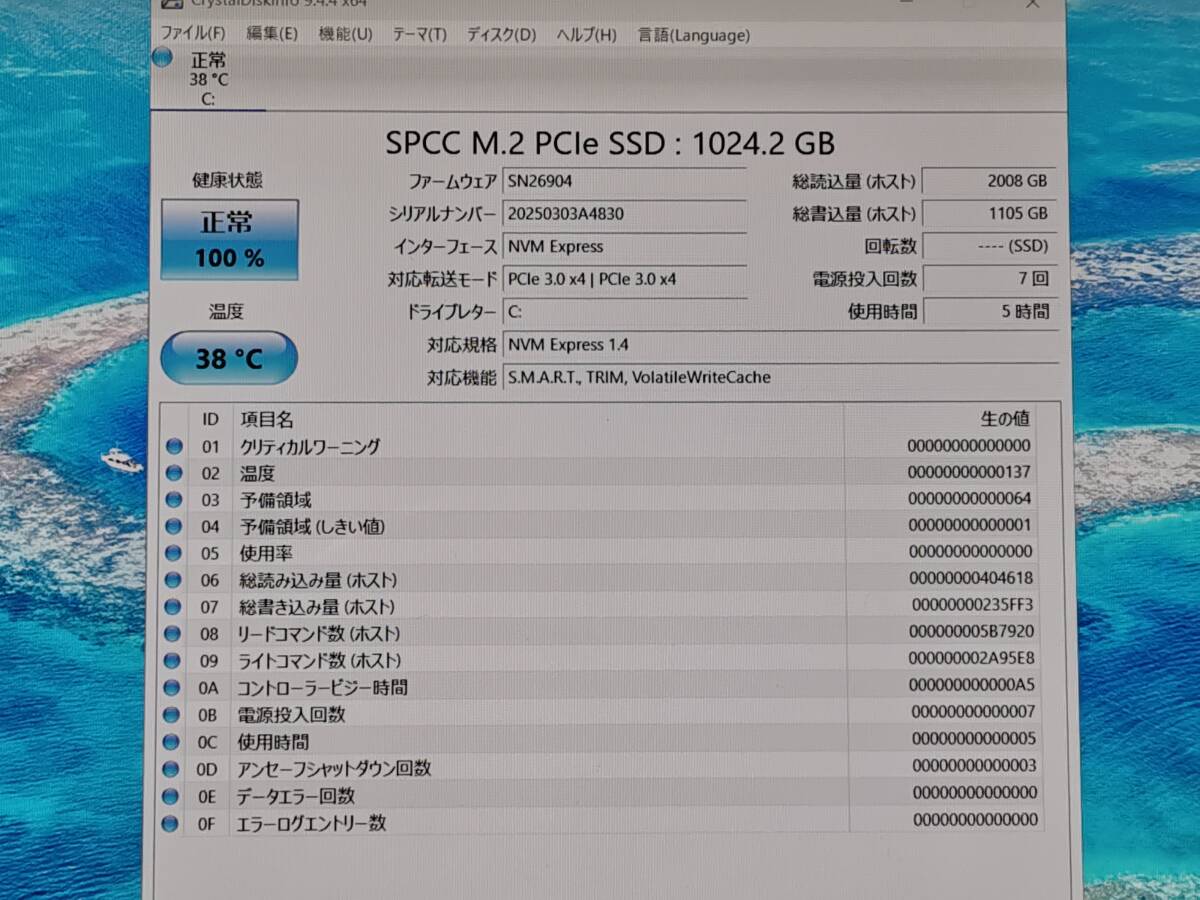Click the blue icon next to the 温度 attribute

point(173,473)
